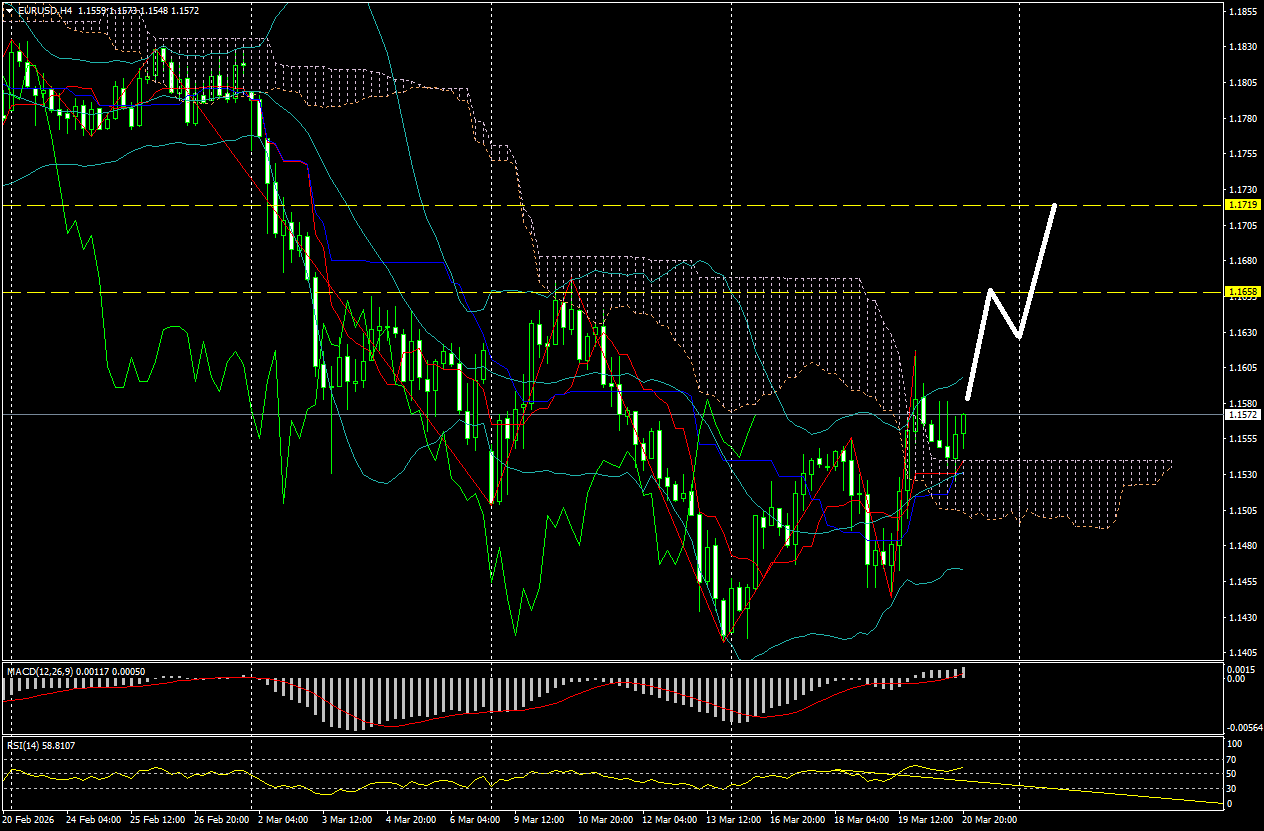This screenshot has width=1264, height=831.
Task: Click the 20 Mar 20:00 time label
Action: coord(990,819)
